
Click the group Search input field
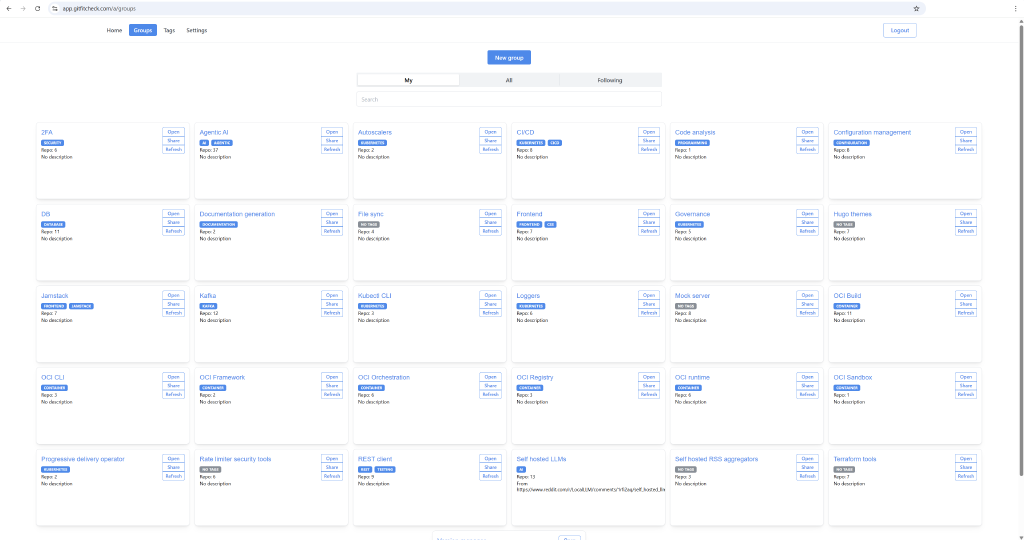(x=509, y=99)
